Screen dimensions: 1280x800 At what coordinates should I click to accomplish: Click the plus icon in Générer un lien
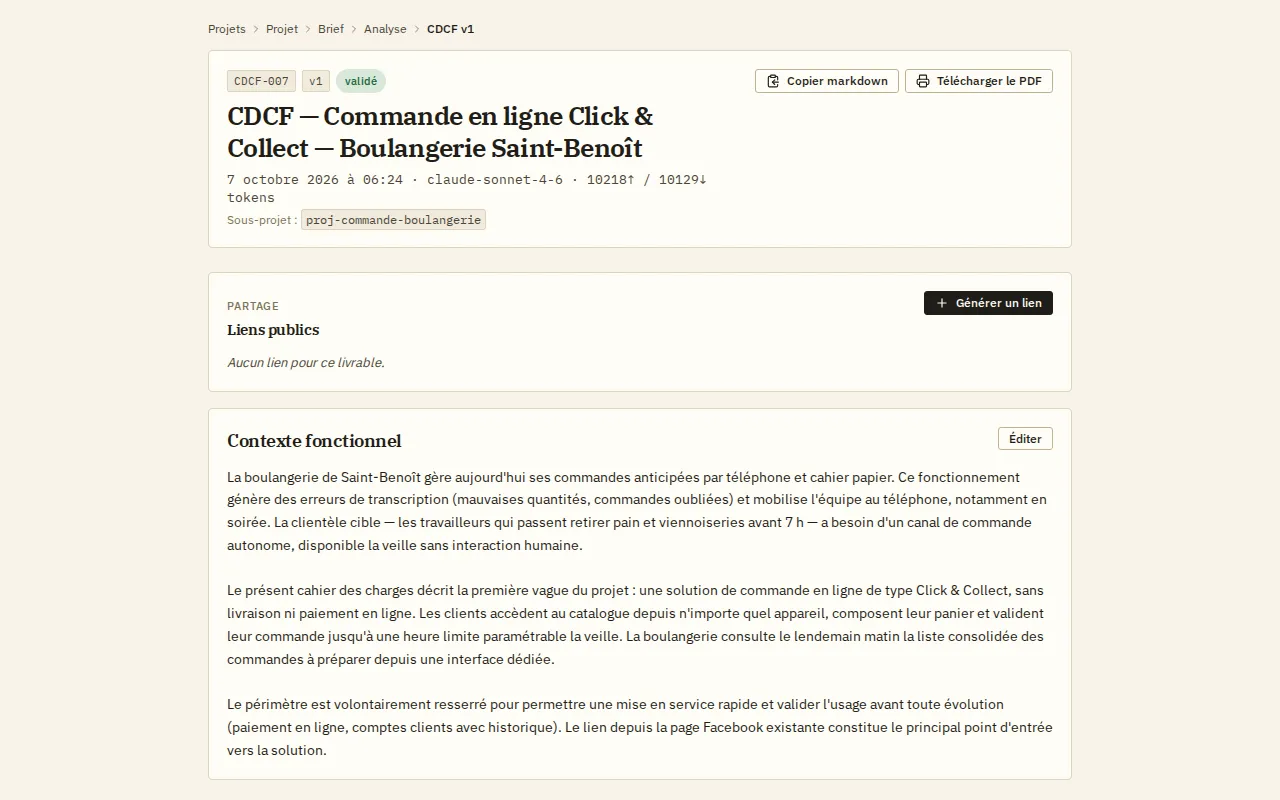pos(941,303)
